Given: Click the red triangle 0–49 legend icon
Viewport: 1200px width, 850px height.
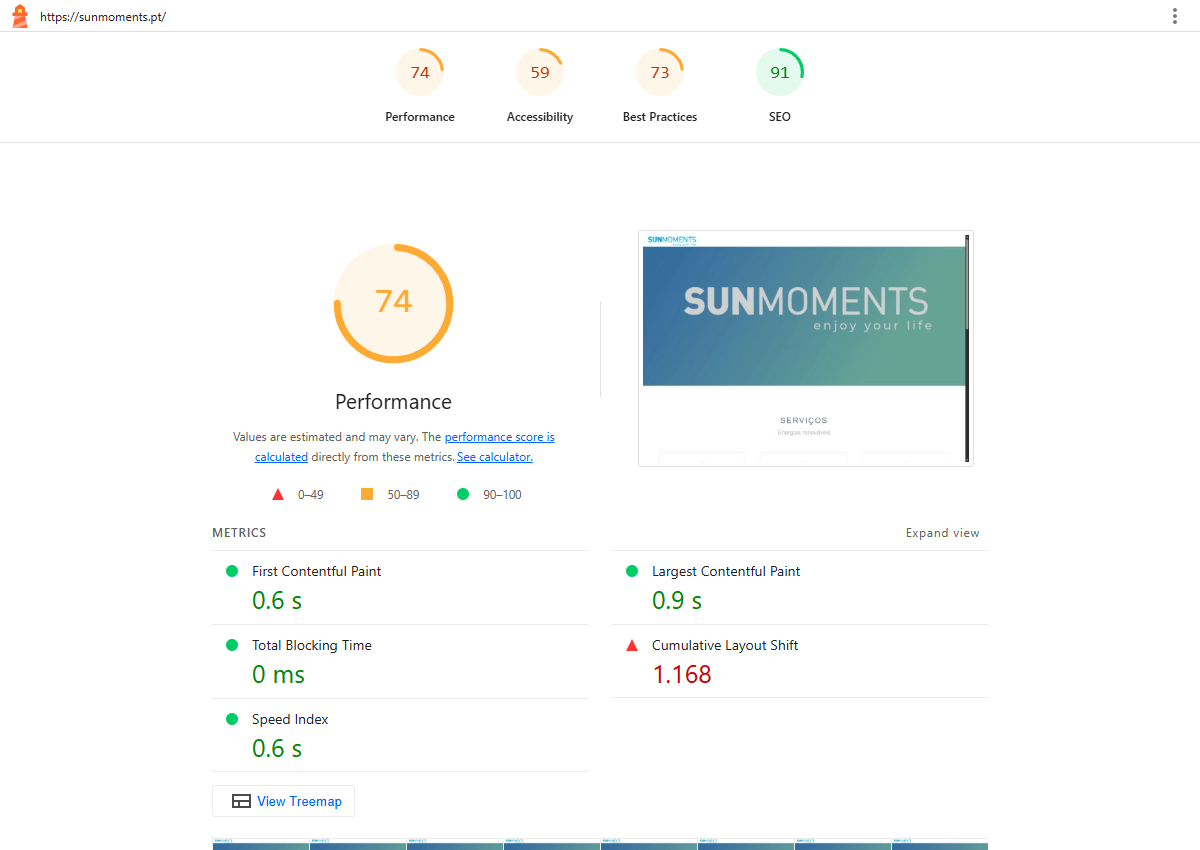Looking at the screenshot, I should pos(278,494).
